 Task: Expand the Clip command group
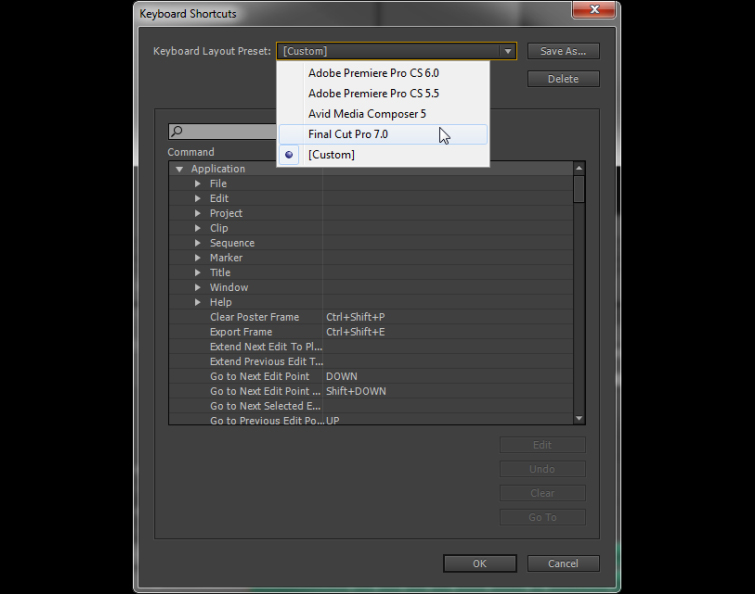197,228
